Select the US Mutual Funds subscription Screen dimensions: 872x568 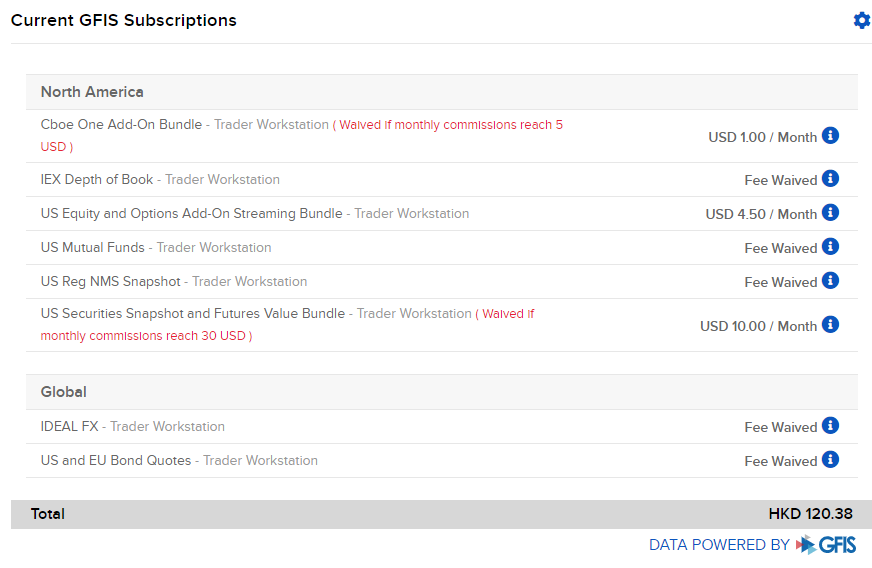coord(93,248)
